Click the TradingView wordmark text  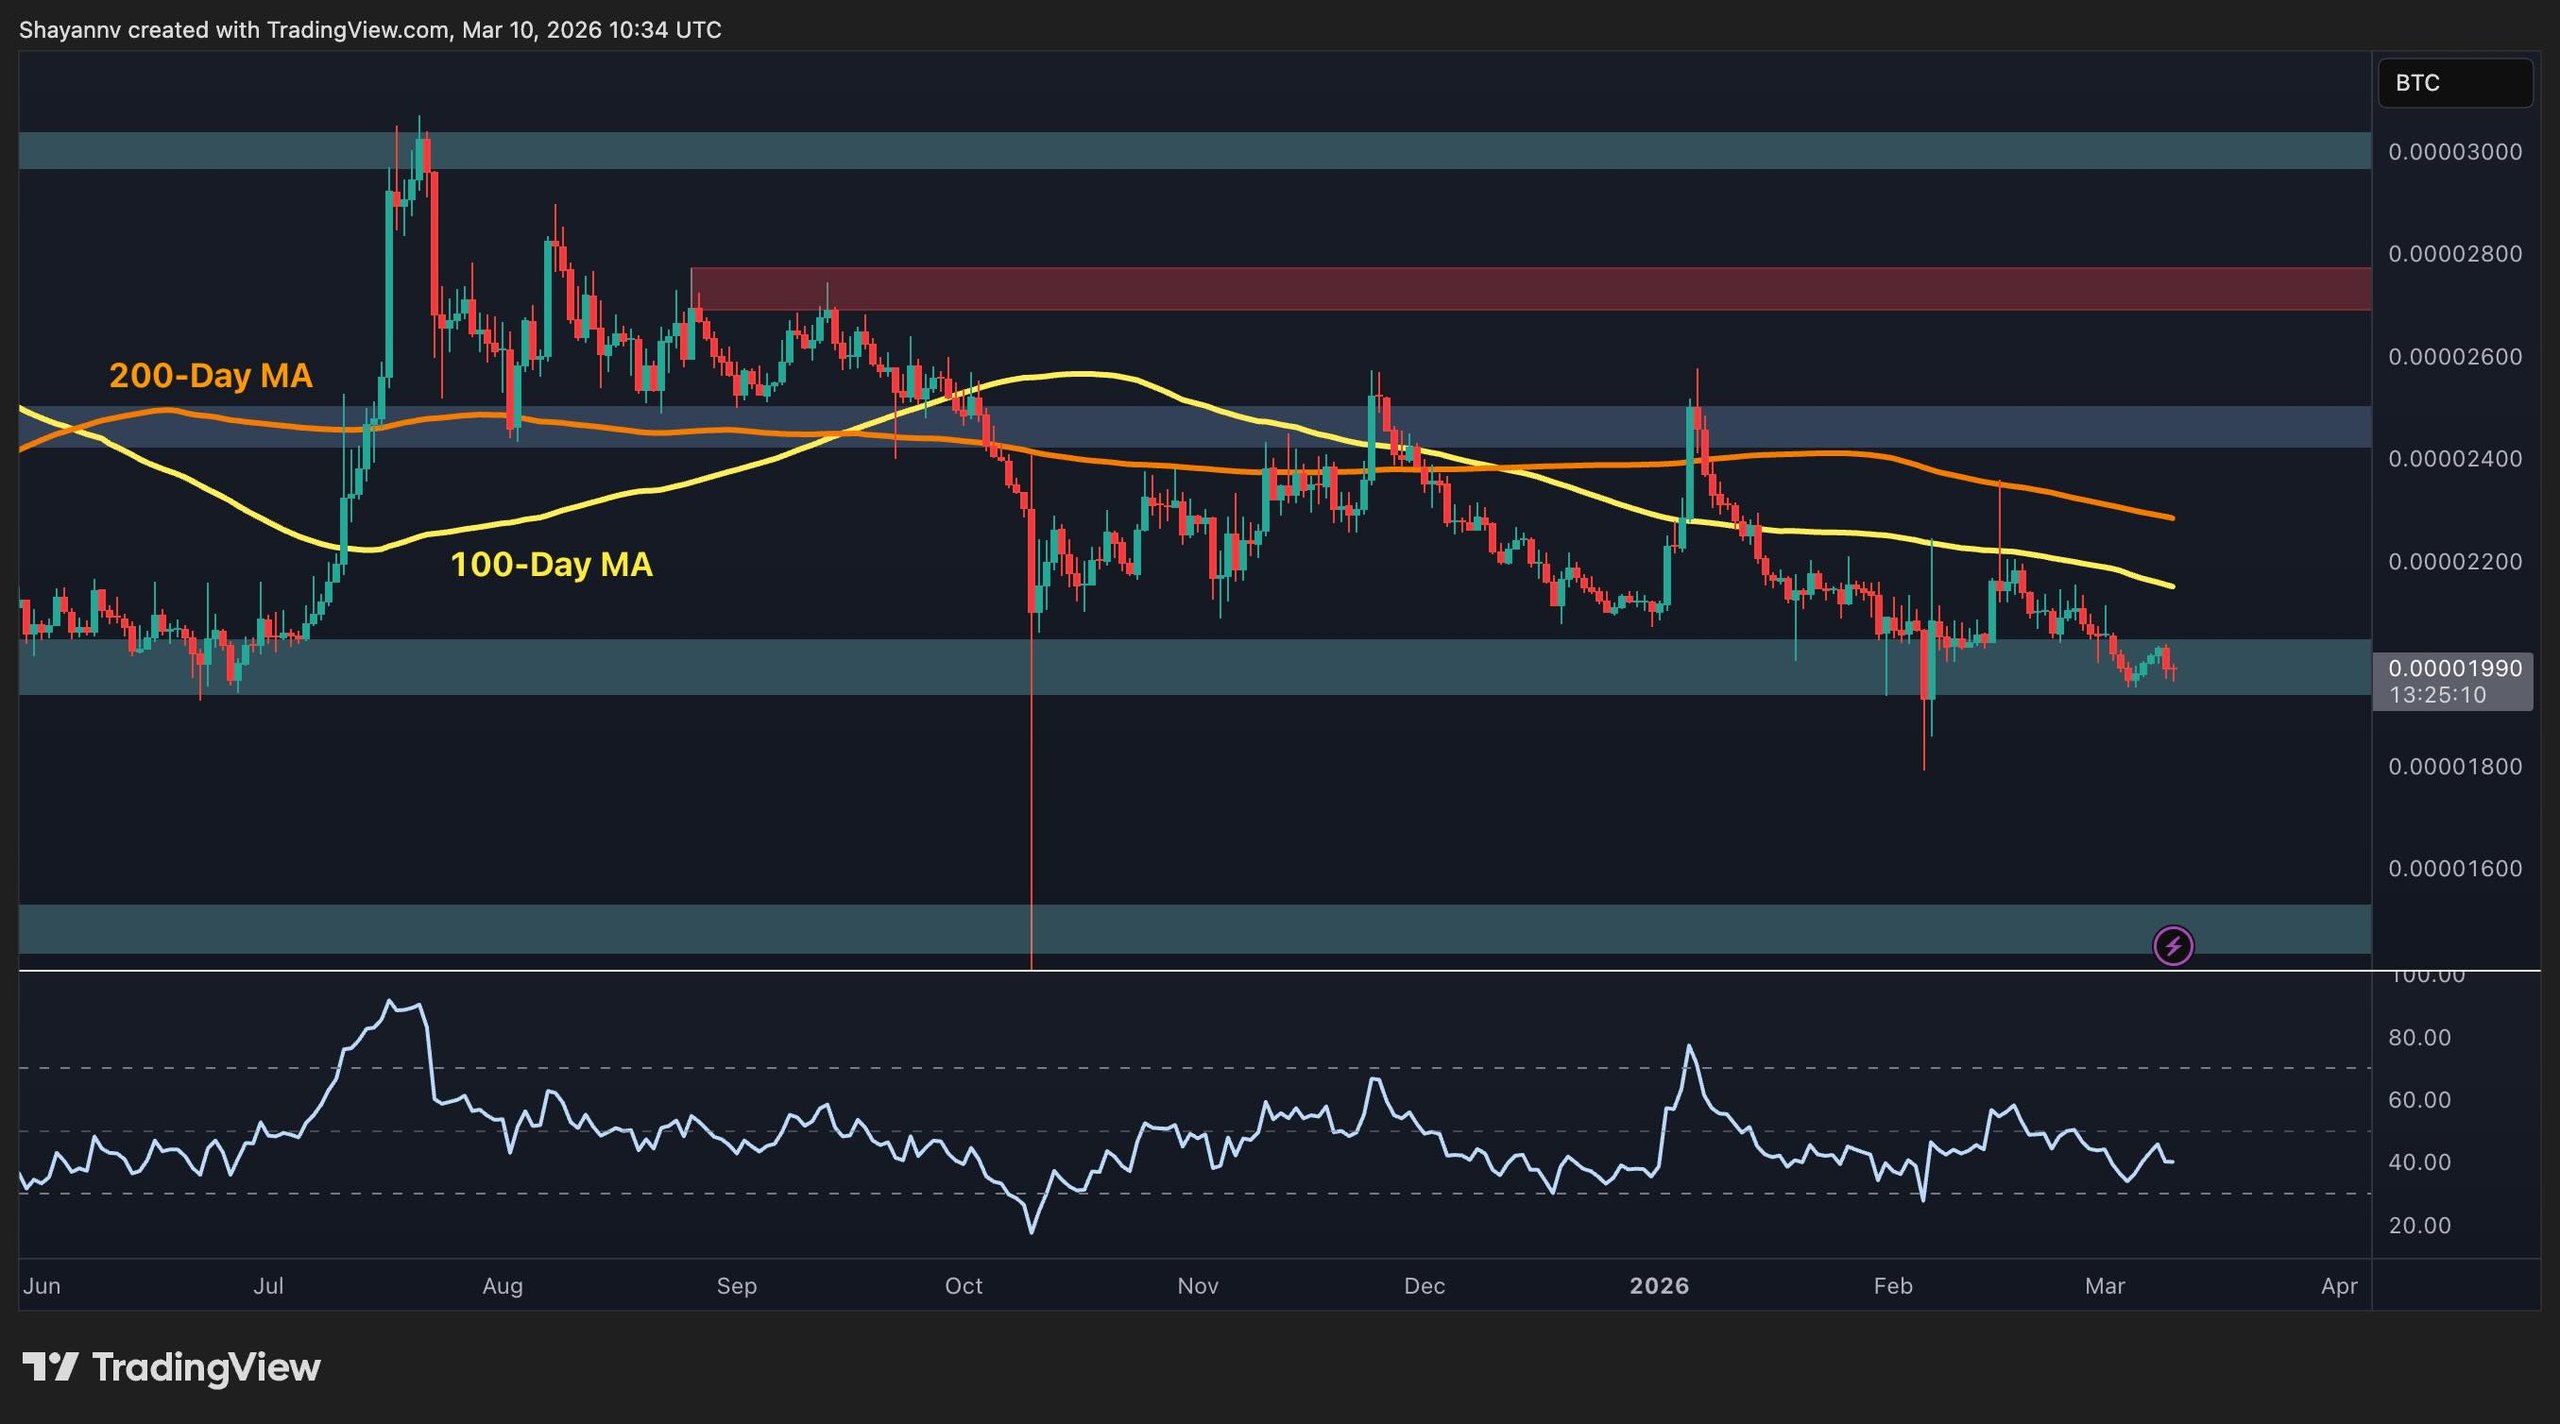[206, 1367]
